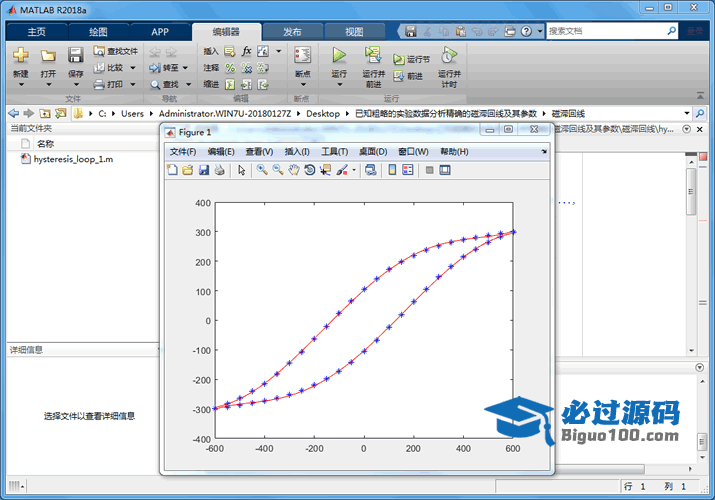Open the address bar folder history dropdown
Image resolution: width=715 pixels, height=500 pixels.
(687, 114)
